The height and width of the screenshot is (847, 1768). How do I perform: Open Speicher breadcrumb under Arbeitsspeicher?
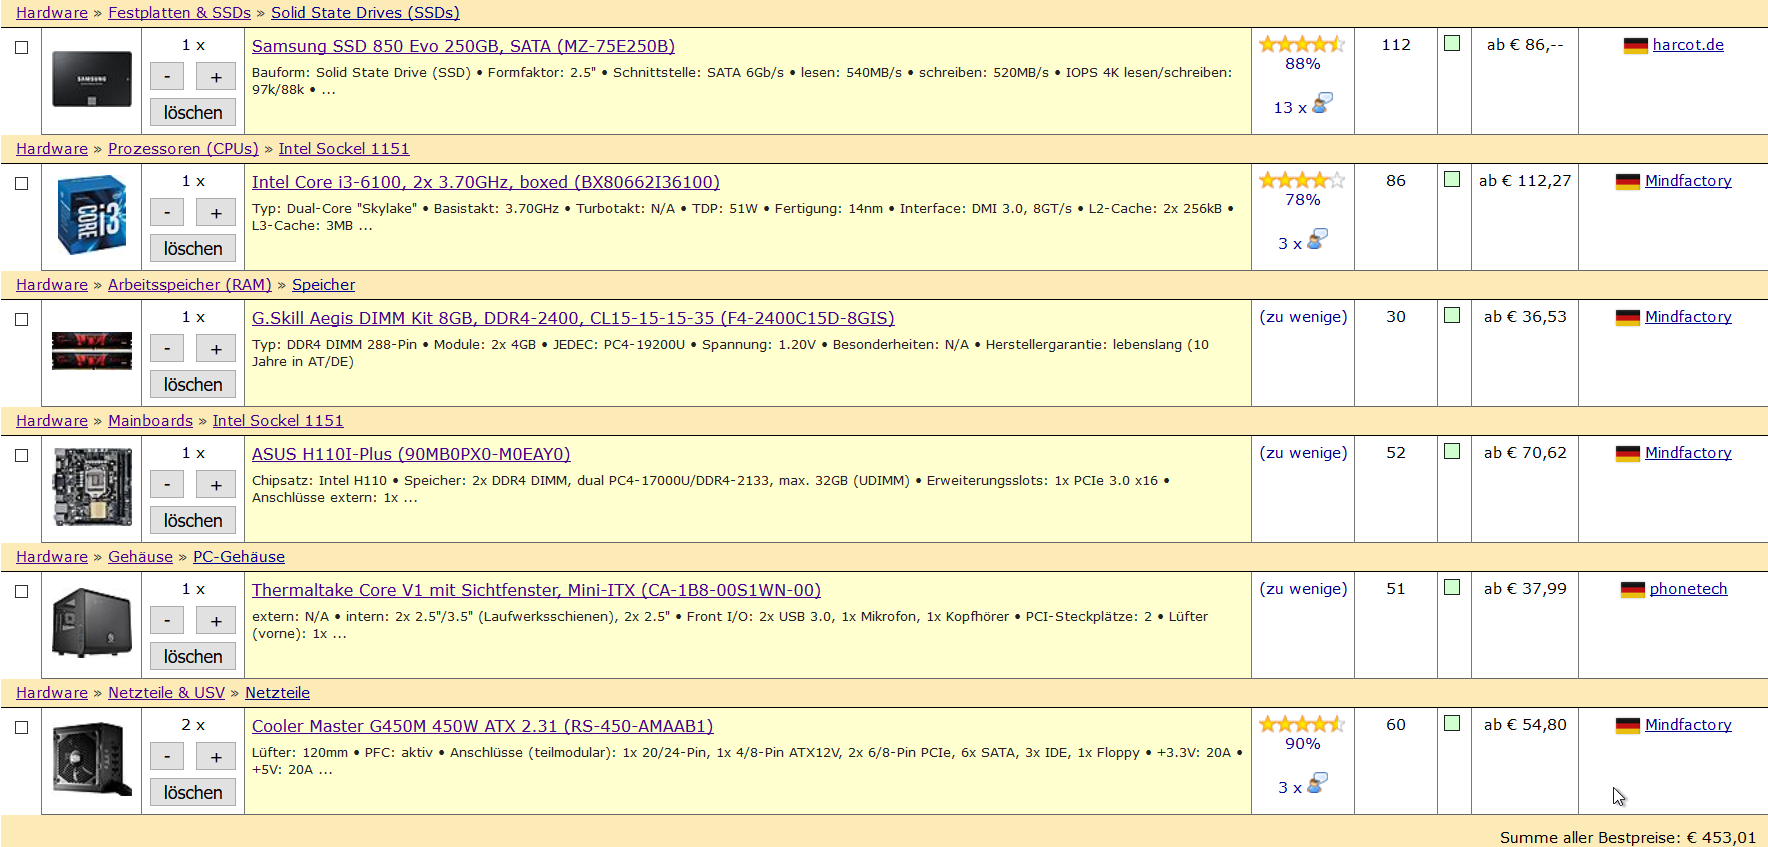point(323,285)
